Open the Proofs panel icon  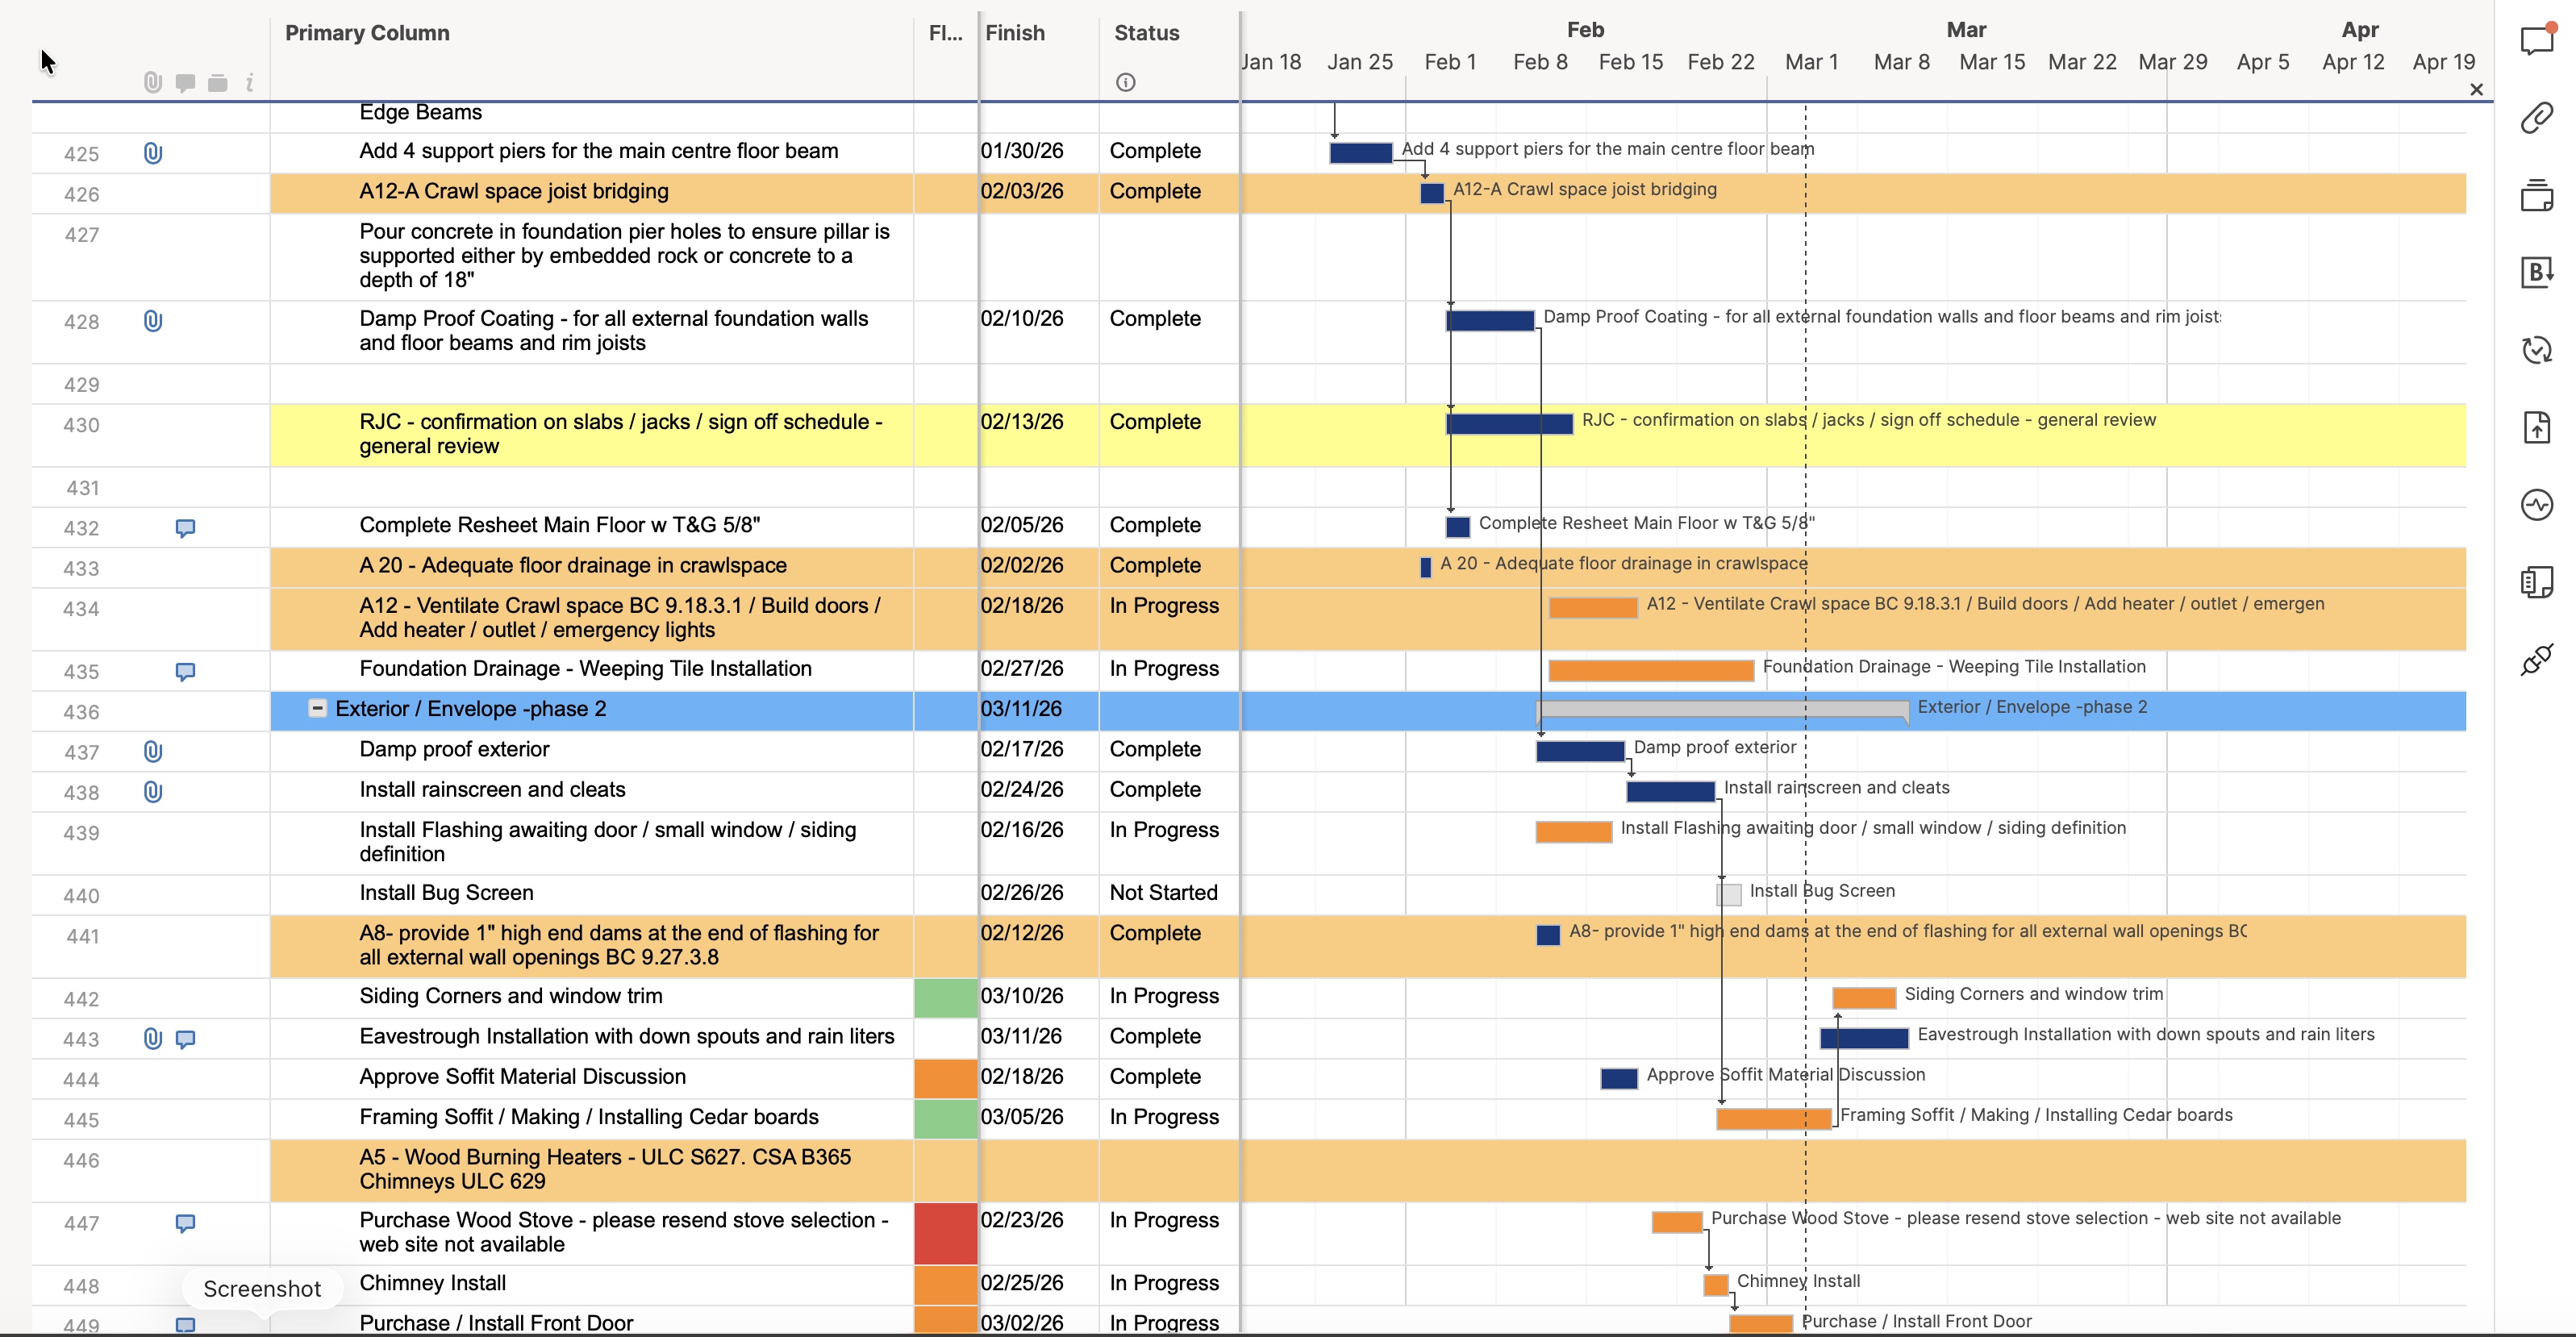tap(2537, 195)
